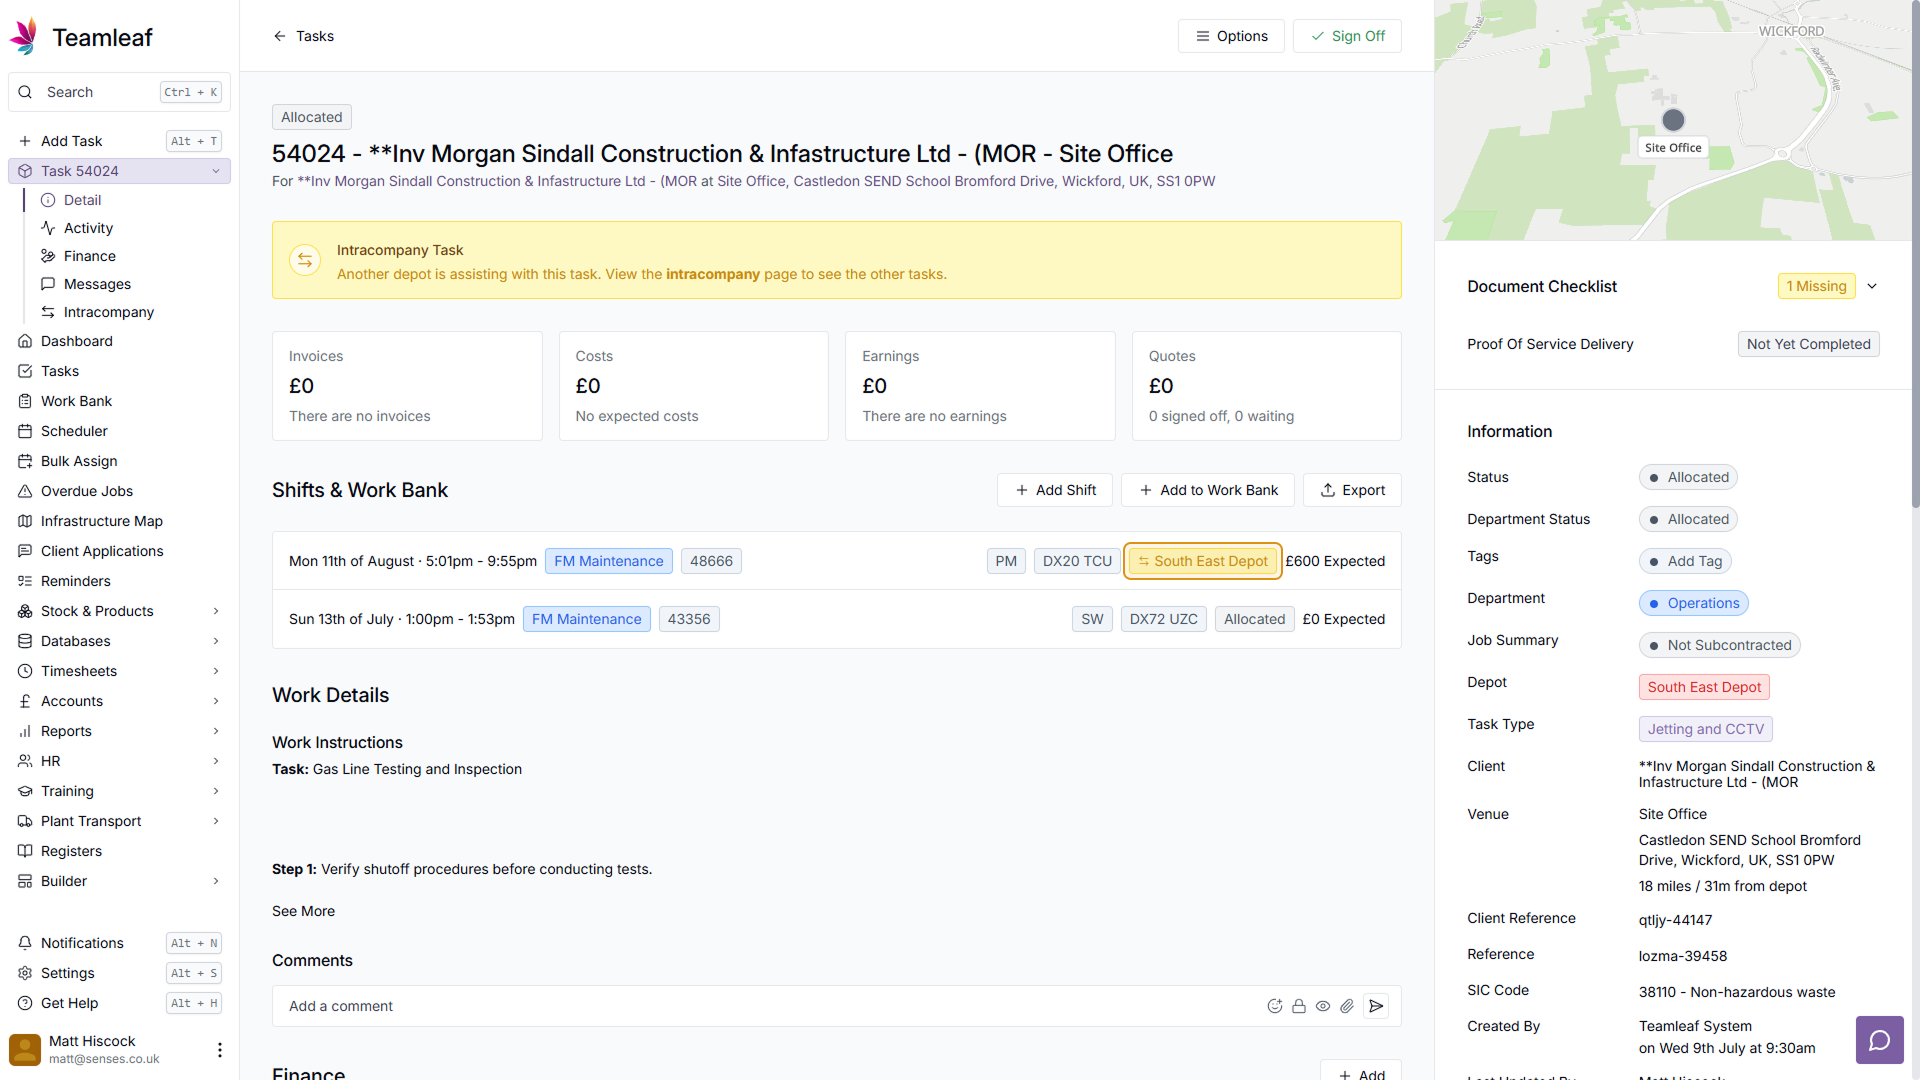The height and width of the screenshot is (1080, 1920).
Task: Click the back arrow beside Tasks
Action: click(279, 36)
